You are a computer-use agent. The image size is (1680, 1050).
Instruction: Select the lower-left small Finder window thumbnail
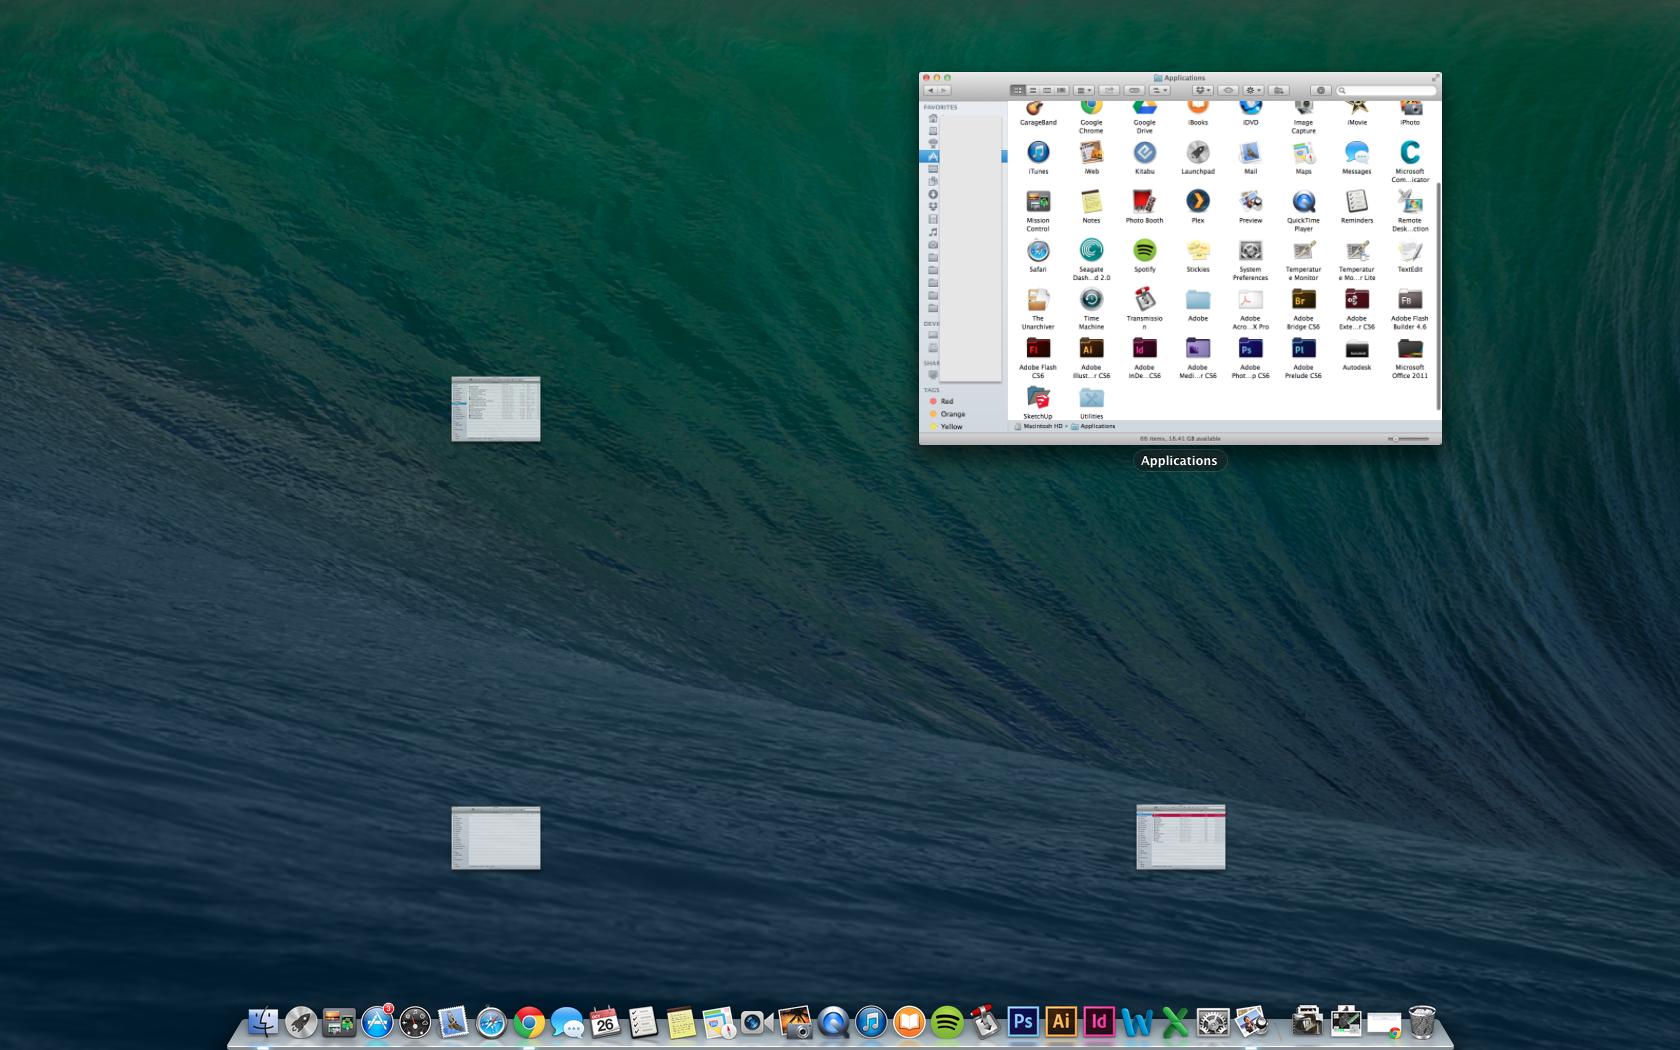tap(496, 838)
